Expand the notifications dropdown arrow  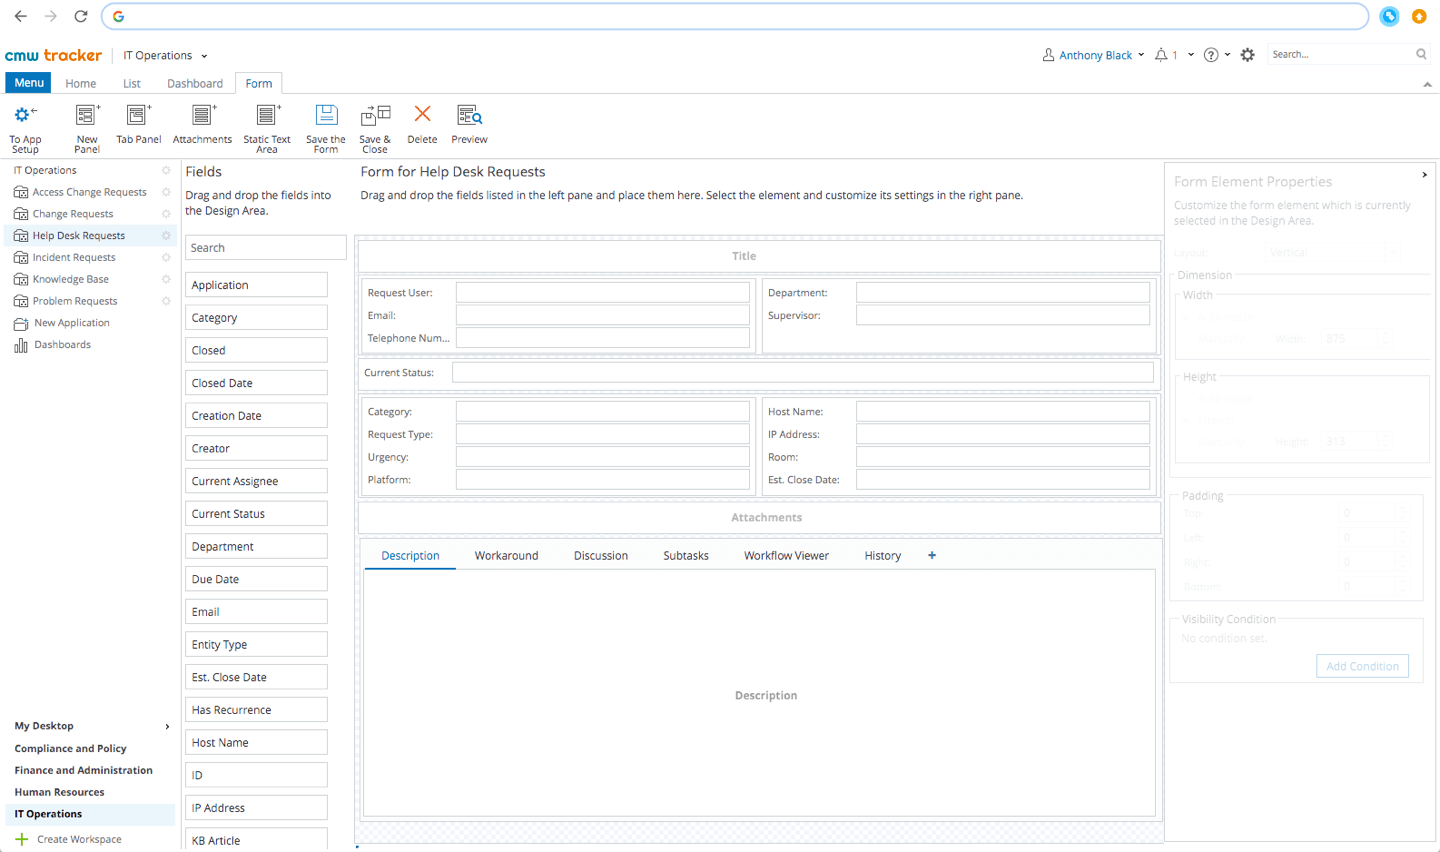[1190, 55]
